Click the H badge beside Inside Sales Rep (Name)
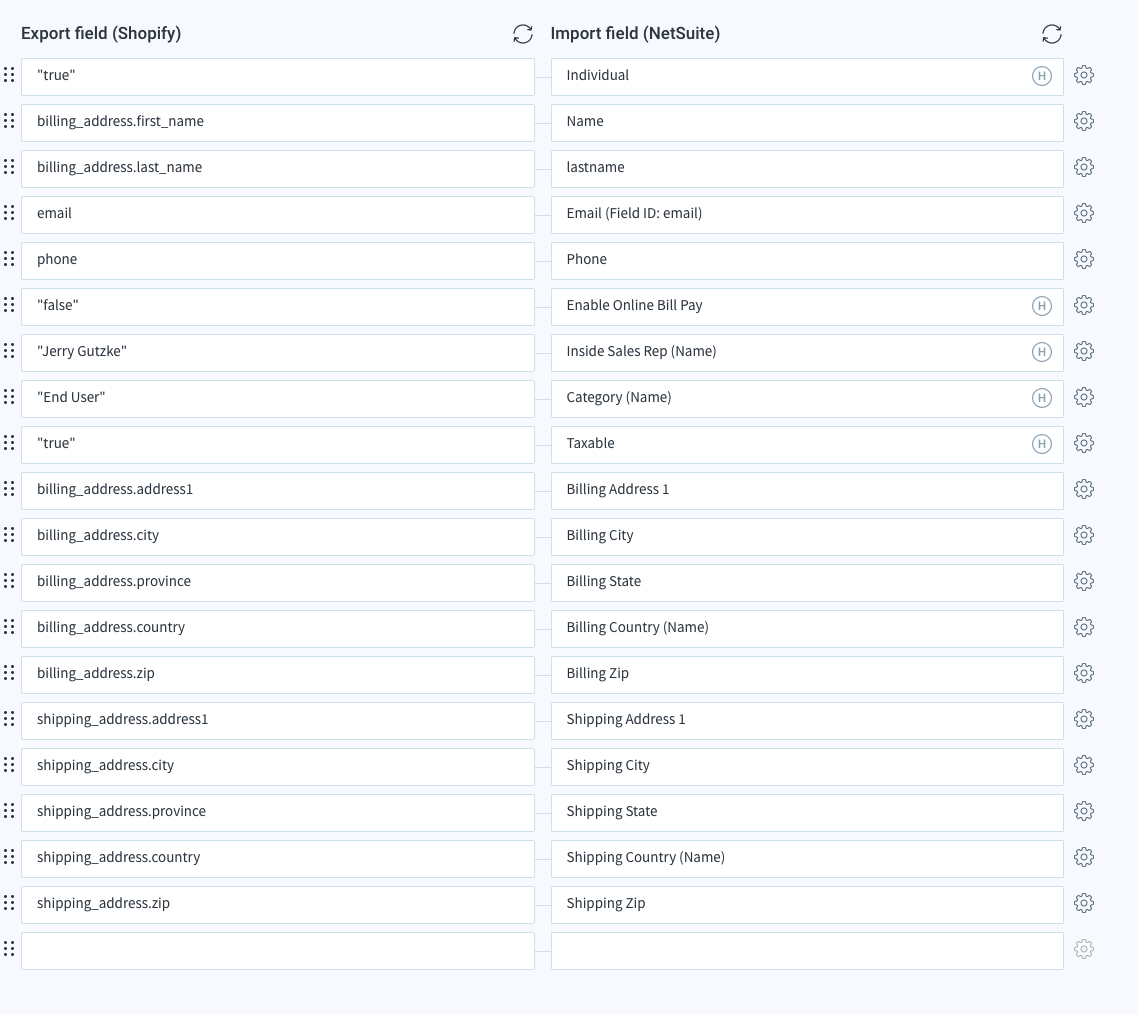The image size is (1137, 1014). 1041,351
